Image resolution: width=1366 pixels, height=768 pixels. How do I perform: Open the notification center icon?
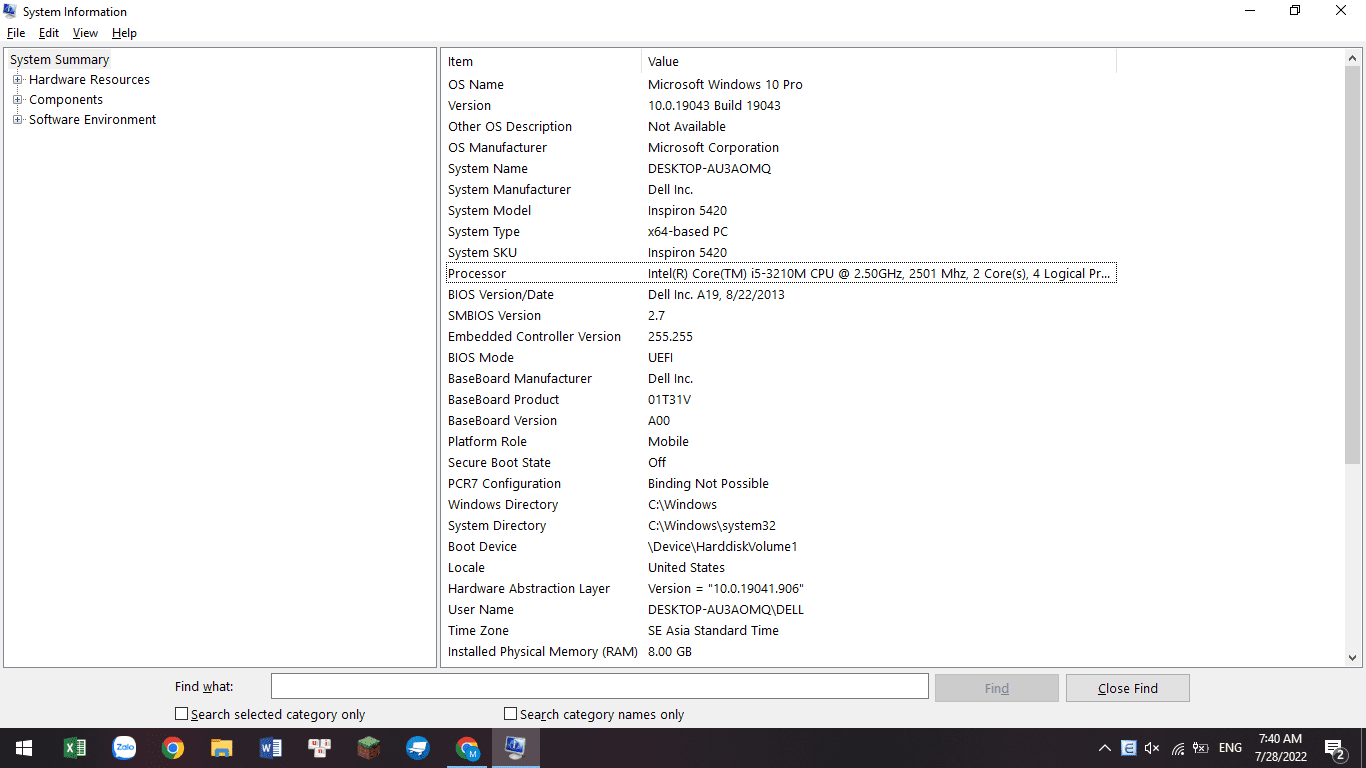(x=1334, y=748)
